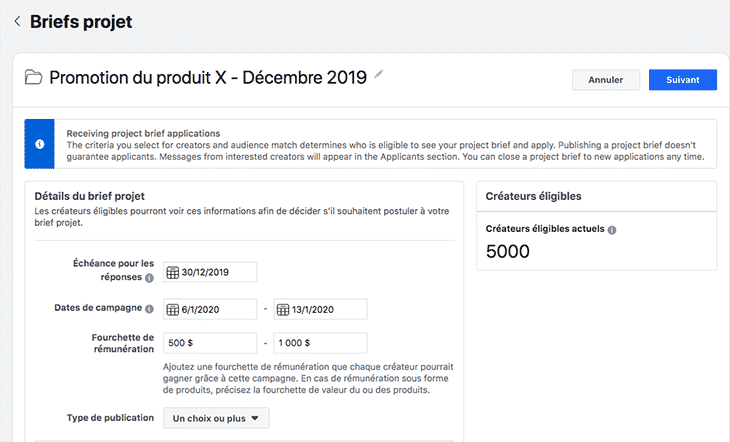The height and width of the screenshot is (442, 730).
Task: Click the Briefs projet page heading
Action: (81, 21)
